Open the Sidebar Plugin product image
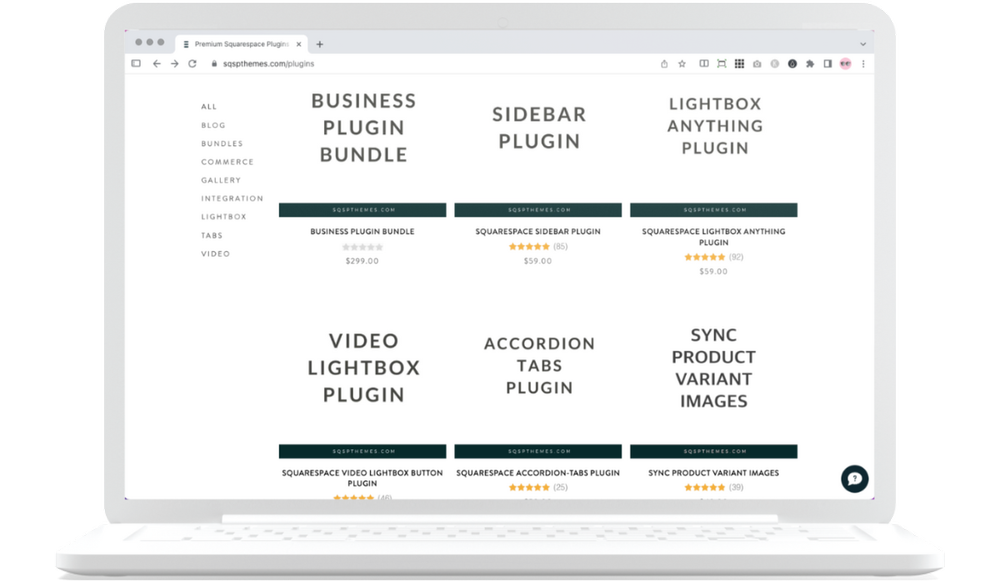The image size is (1000, 582). [x=538, y=147]
